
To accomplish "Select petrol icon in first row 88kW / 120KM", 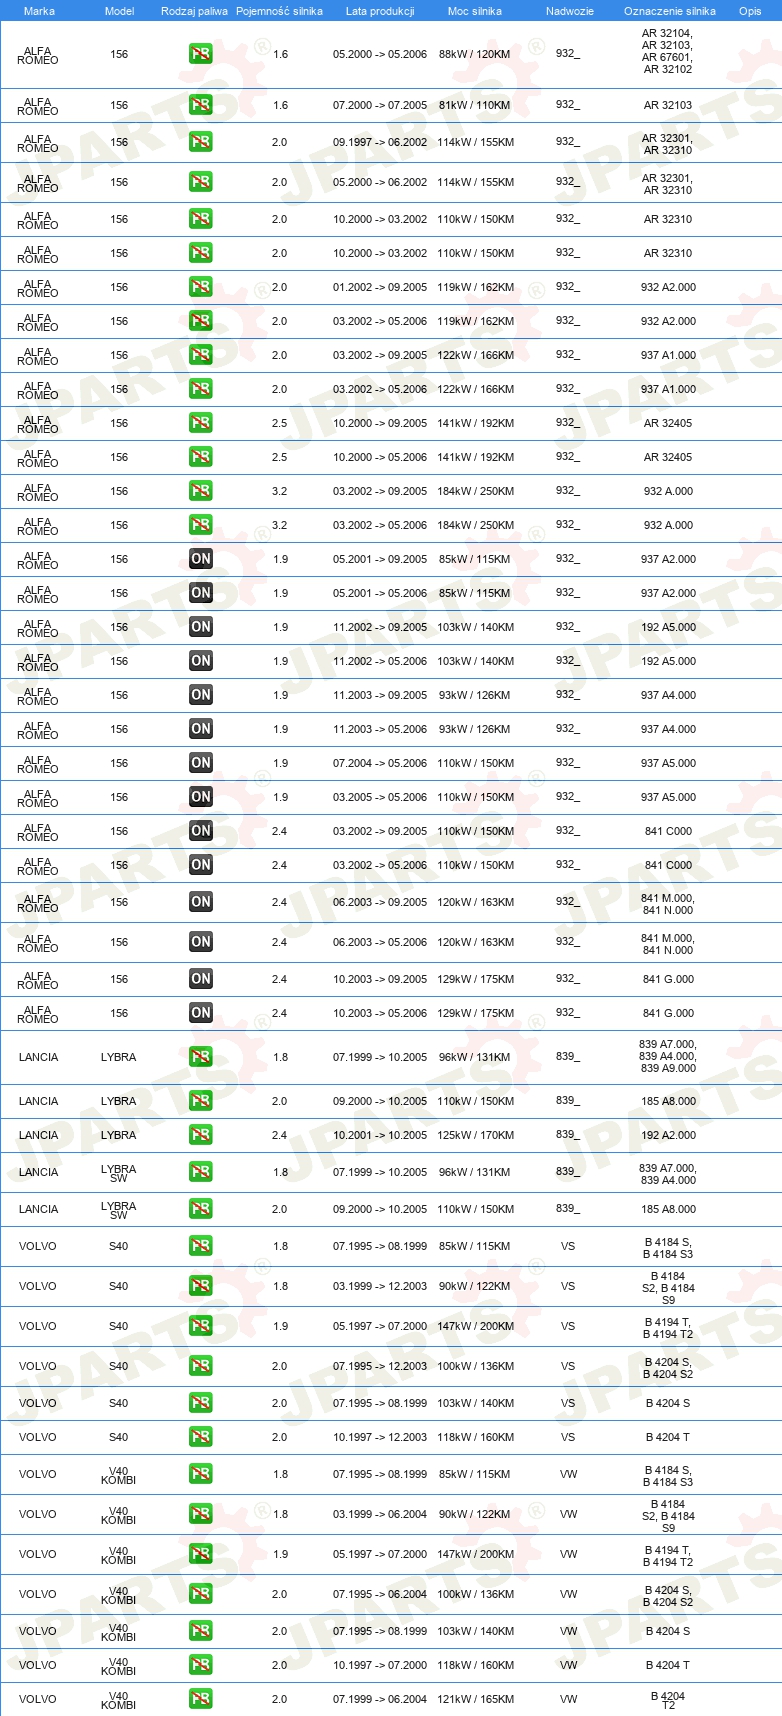I will 201,54.
